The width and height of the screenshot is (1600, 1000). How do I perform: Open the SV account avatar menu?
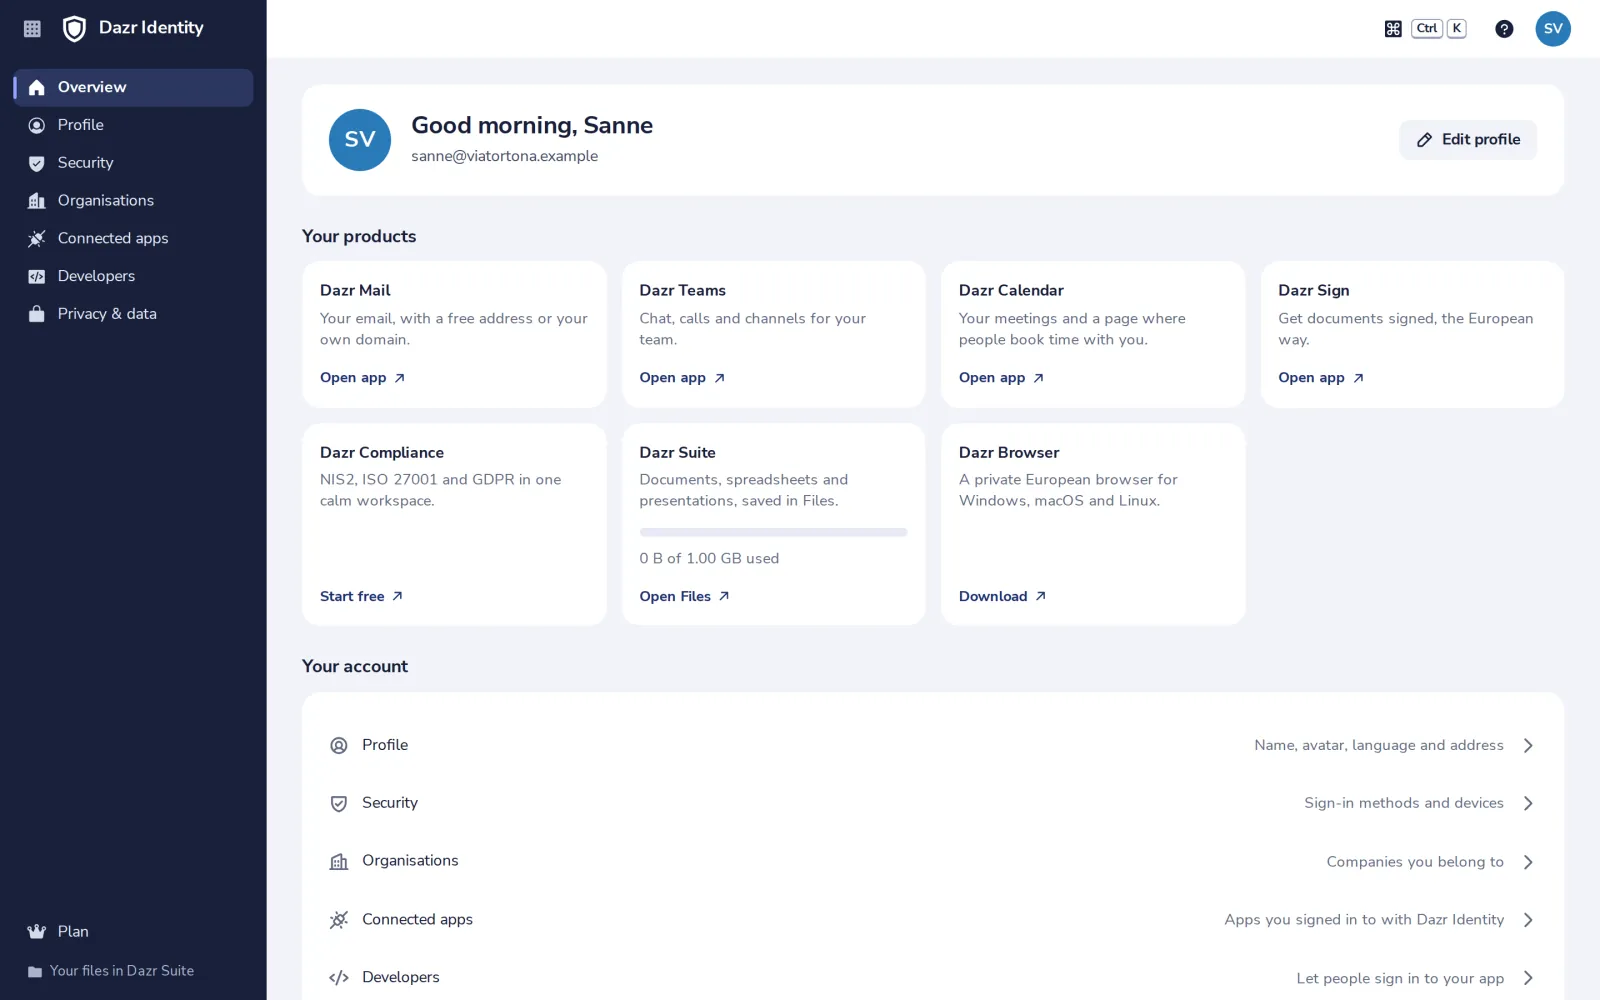pyautogui.click(x=1553, y=29)
